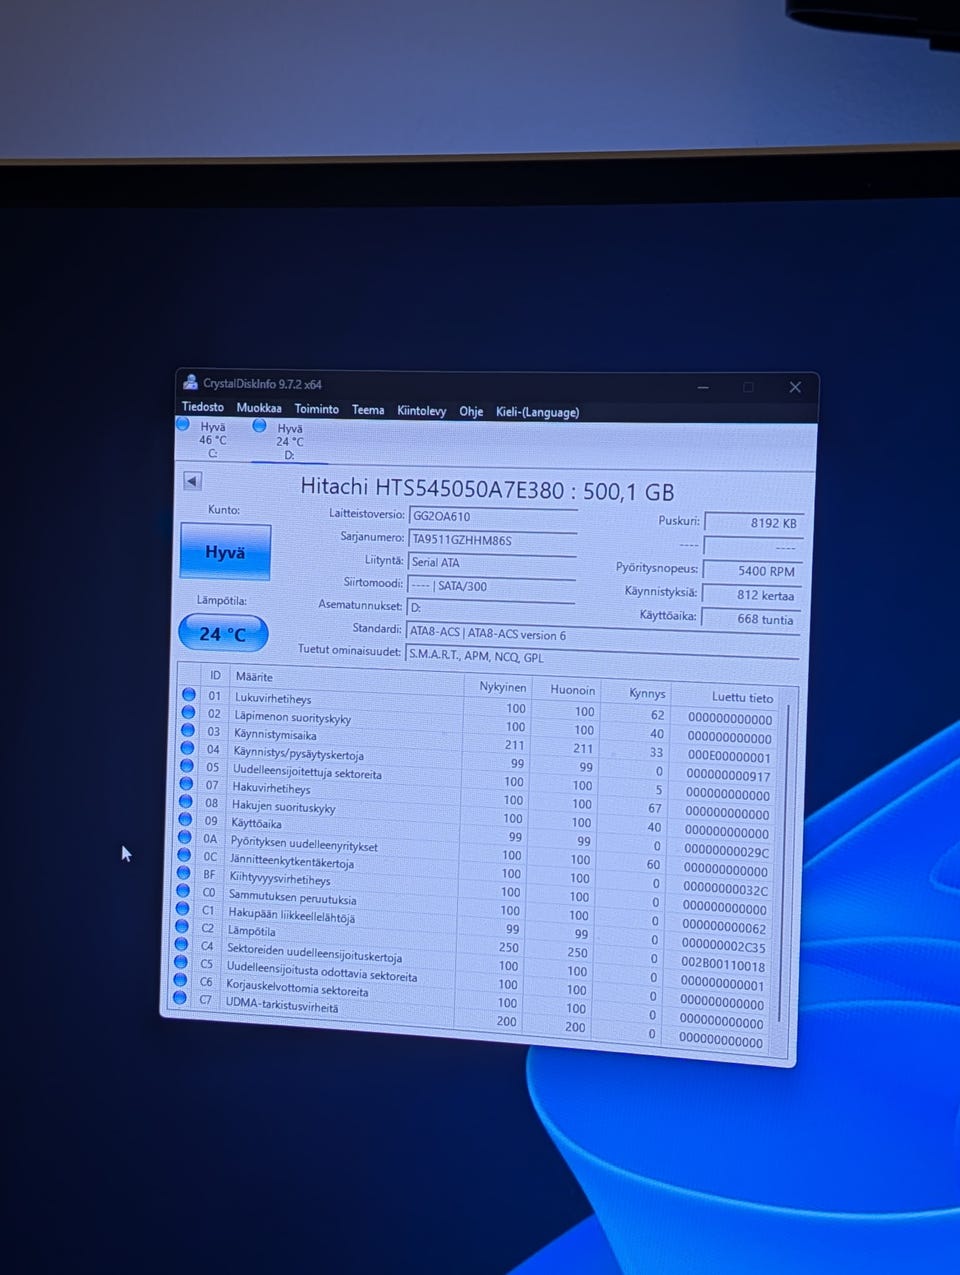Click the 24 °C temperature button
The image size is (960, 1275).
[x=223, y=633]
